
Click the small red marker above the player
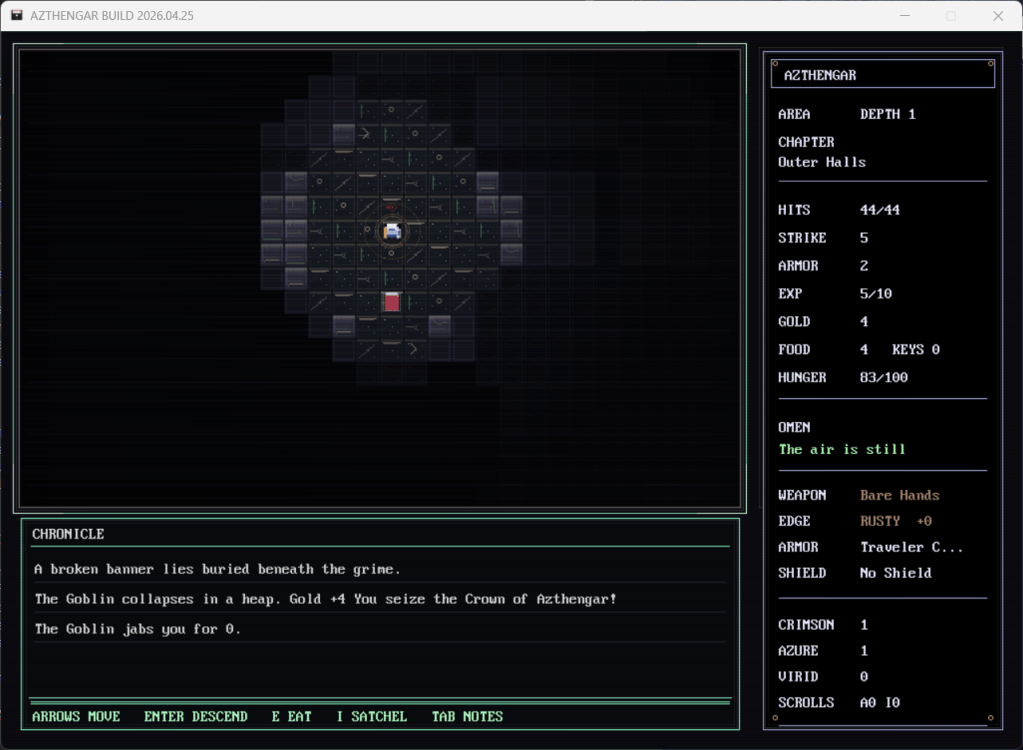(x=392, y=208)
